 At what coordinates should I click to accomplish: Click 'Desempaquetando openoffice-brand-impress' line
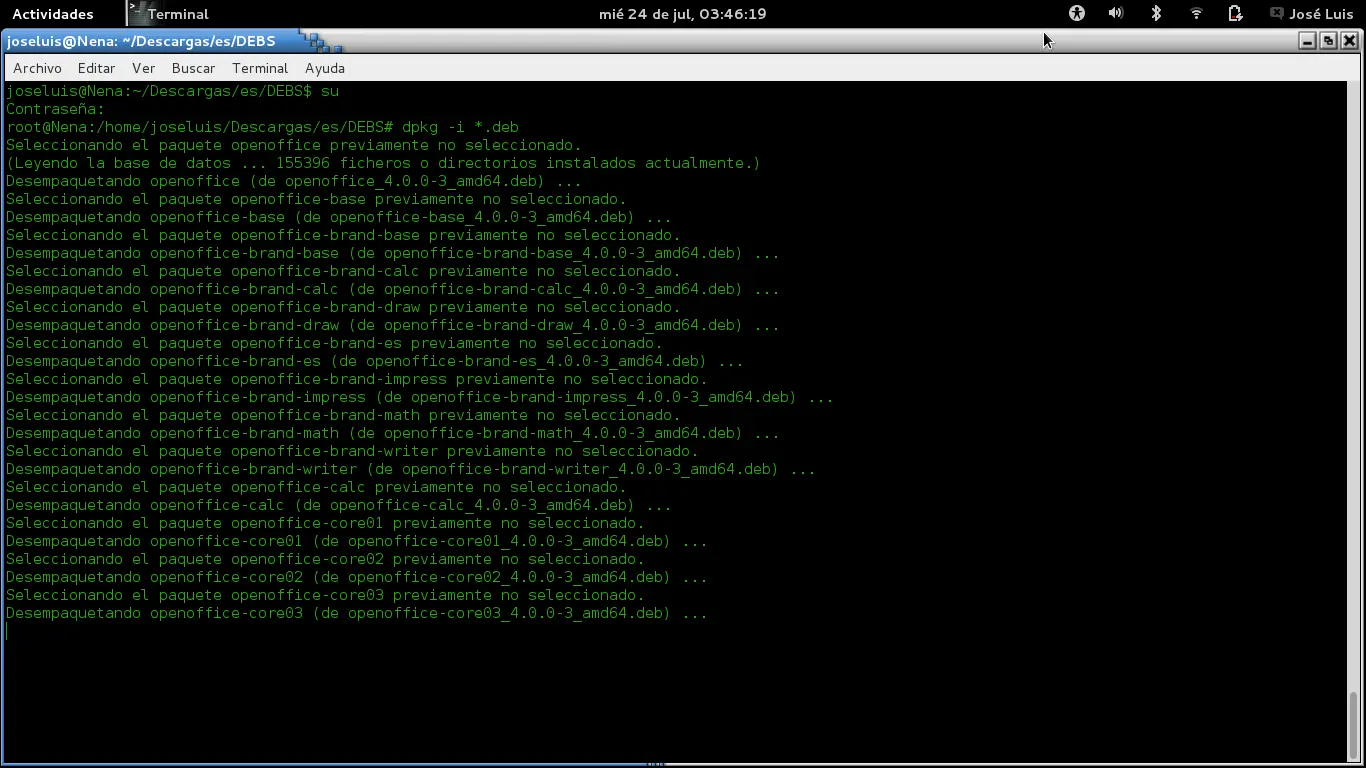pos(419,397)
